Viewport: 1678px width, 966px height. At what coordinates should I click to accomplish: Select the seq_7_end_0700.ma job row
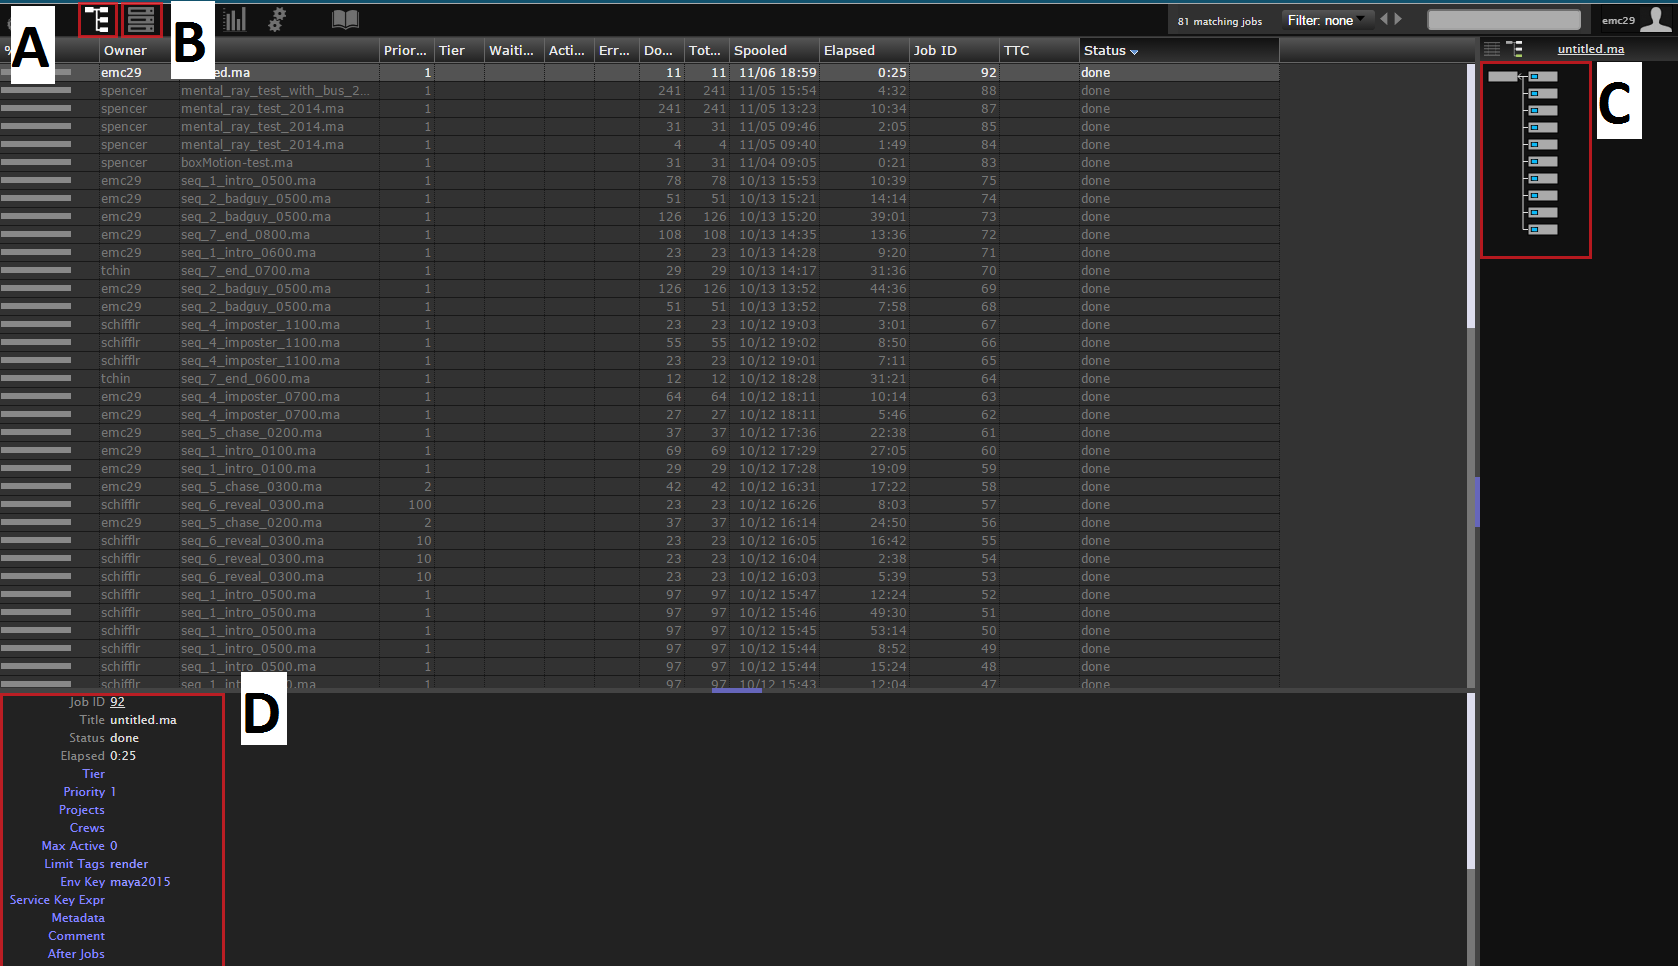[245, 271]
